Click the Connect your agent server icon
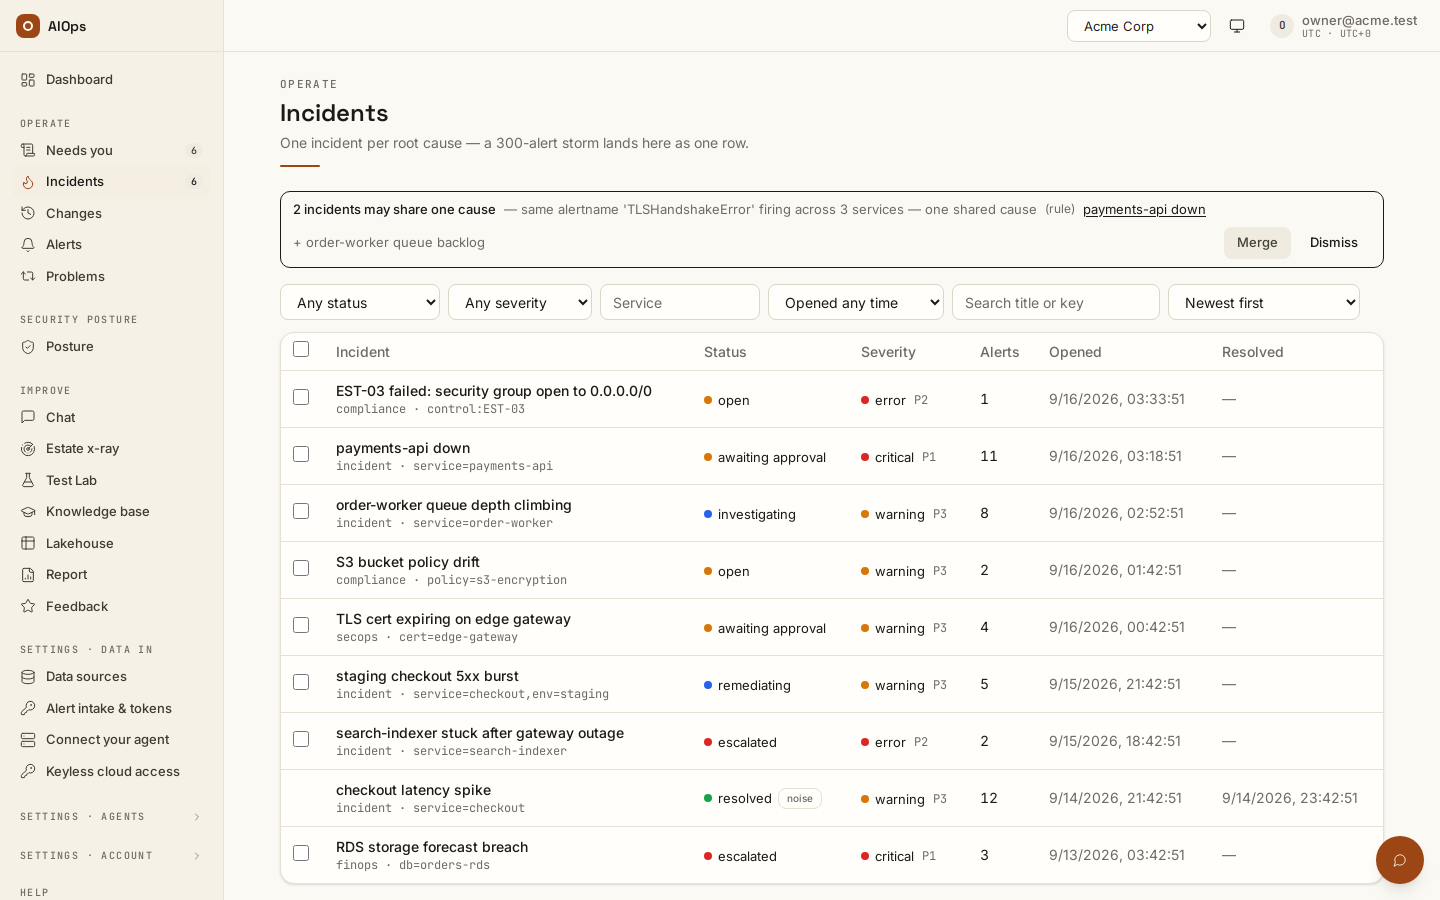Image resolution: width=1440 pixels, height=900 pixels. click(x=28, y=740)
